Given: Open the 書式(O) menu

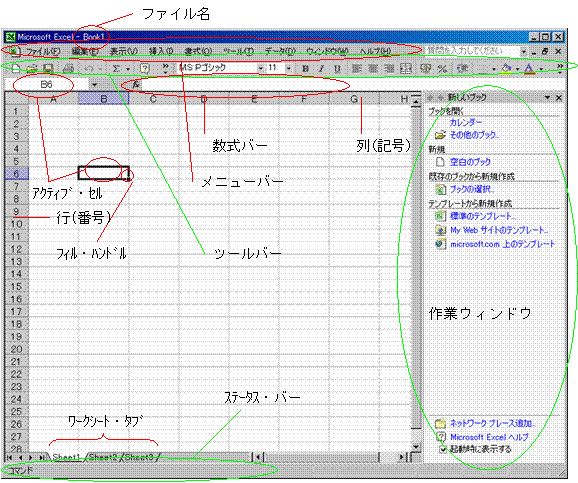Looking at the screenshot, I should pyautogui.click(x=198, y=51).
